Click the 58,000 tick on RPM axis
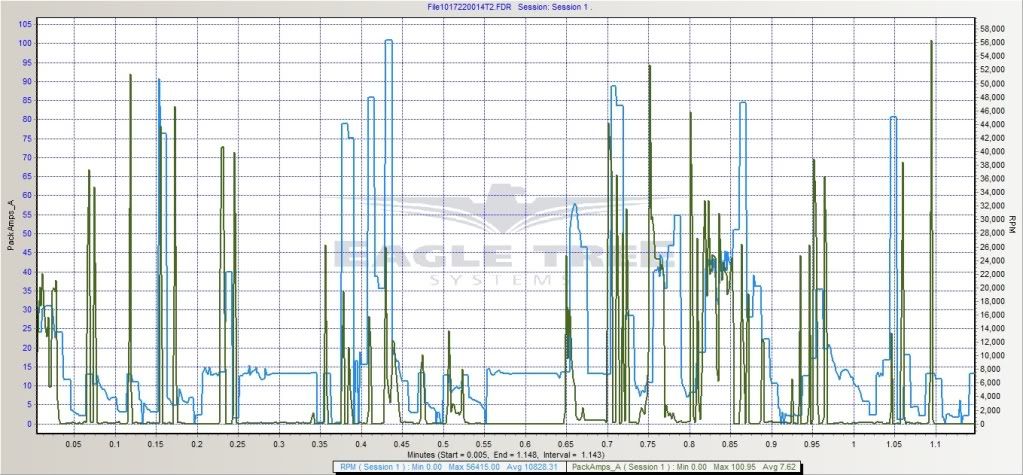 pos(994,29)
